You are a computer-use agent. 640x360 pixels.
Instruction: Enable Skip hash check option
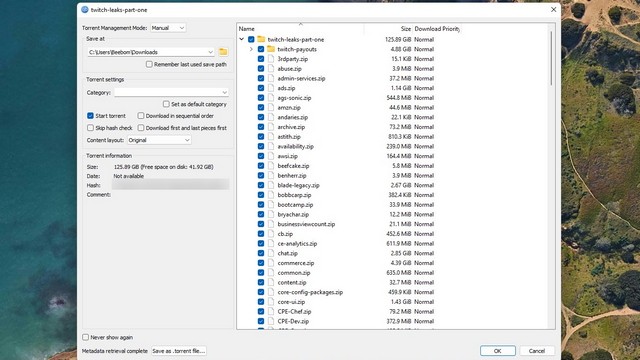point(91,128)
